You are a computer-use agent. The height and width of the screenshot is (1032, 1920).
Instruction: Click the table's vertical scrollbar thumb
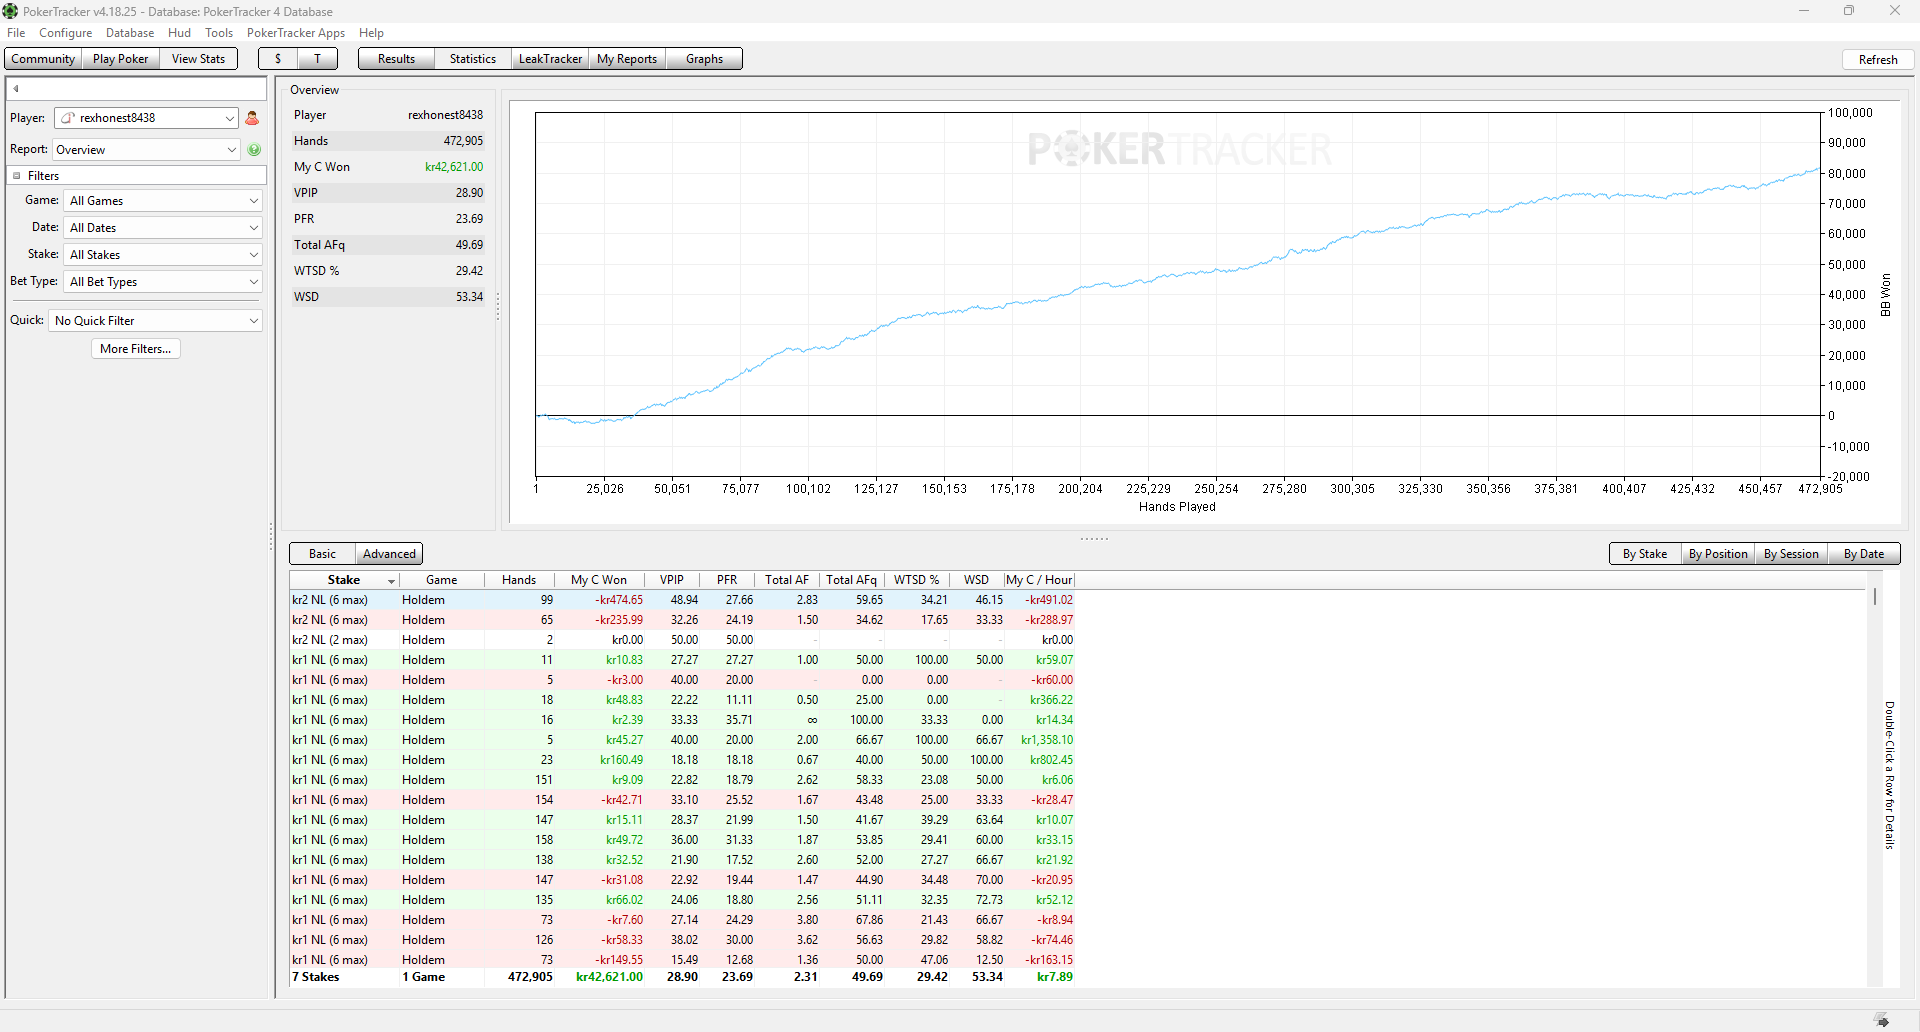click(1875, 597)
